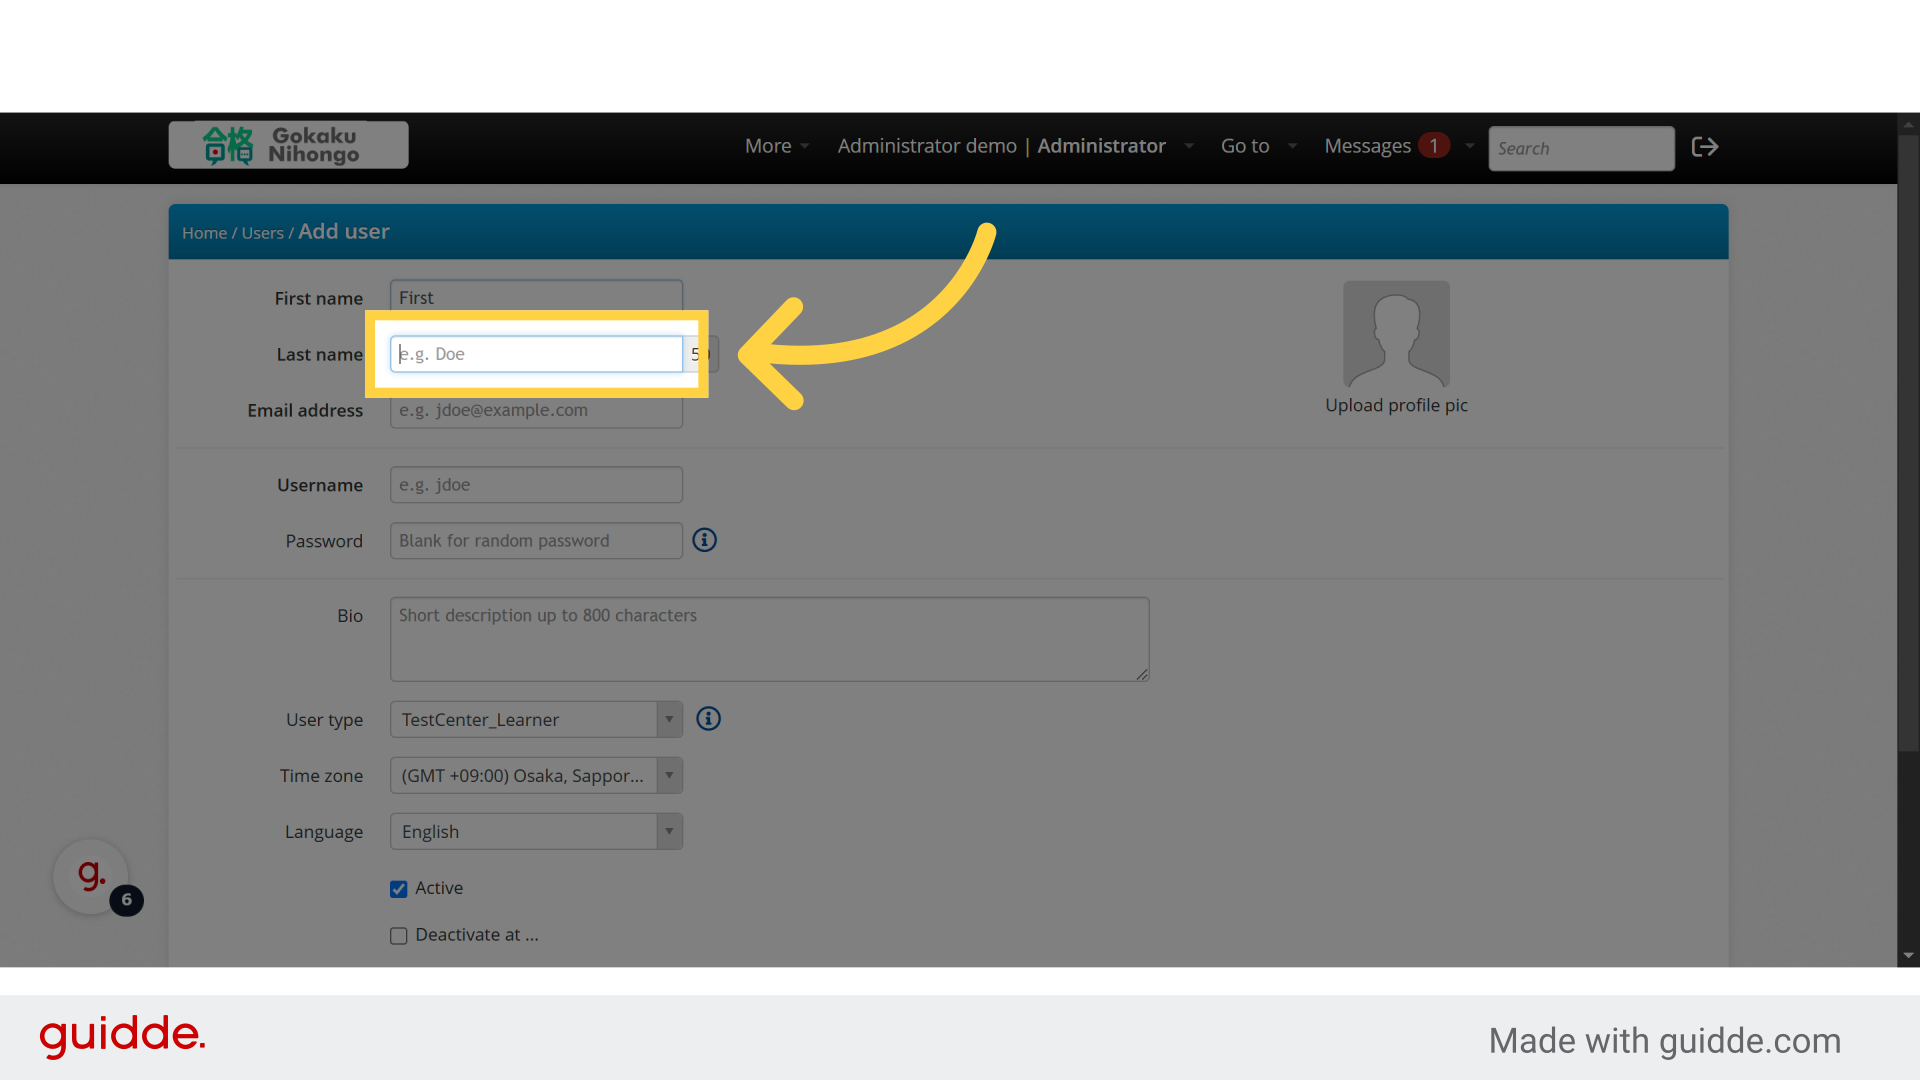This screenshot has height=1080, width=1920.
Task: Click the User type info icon
Action: [708, 719]
